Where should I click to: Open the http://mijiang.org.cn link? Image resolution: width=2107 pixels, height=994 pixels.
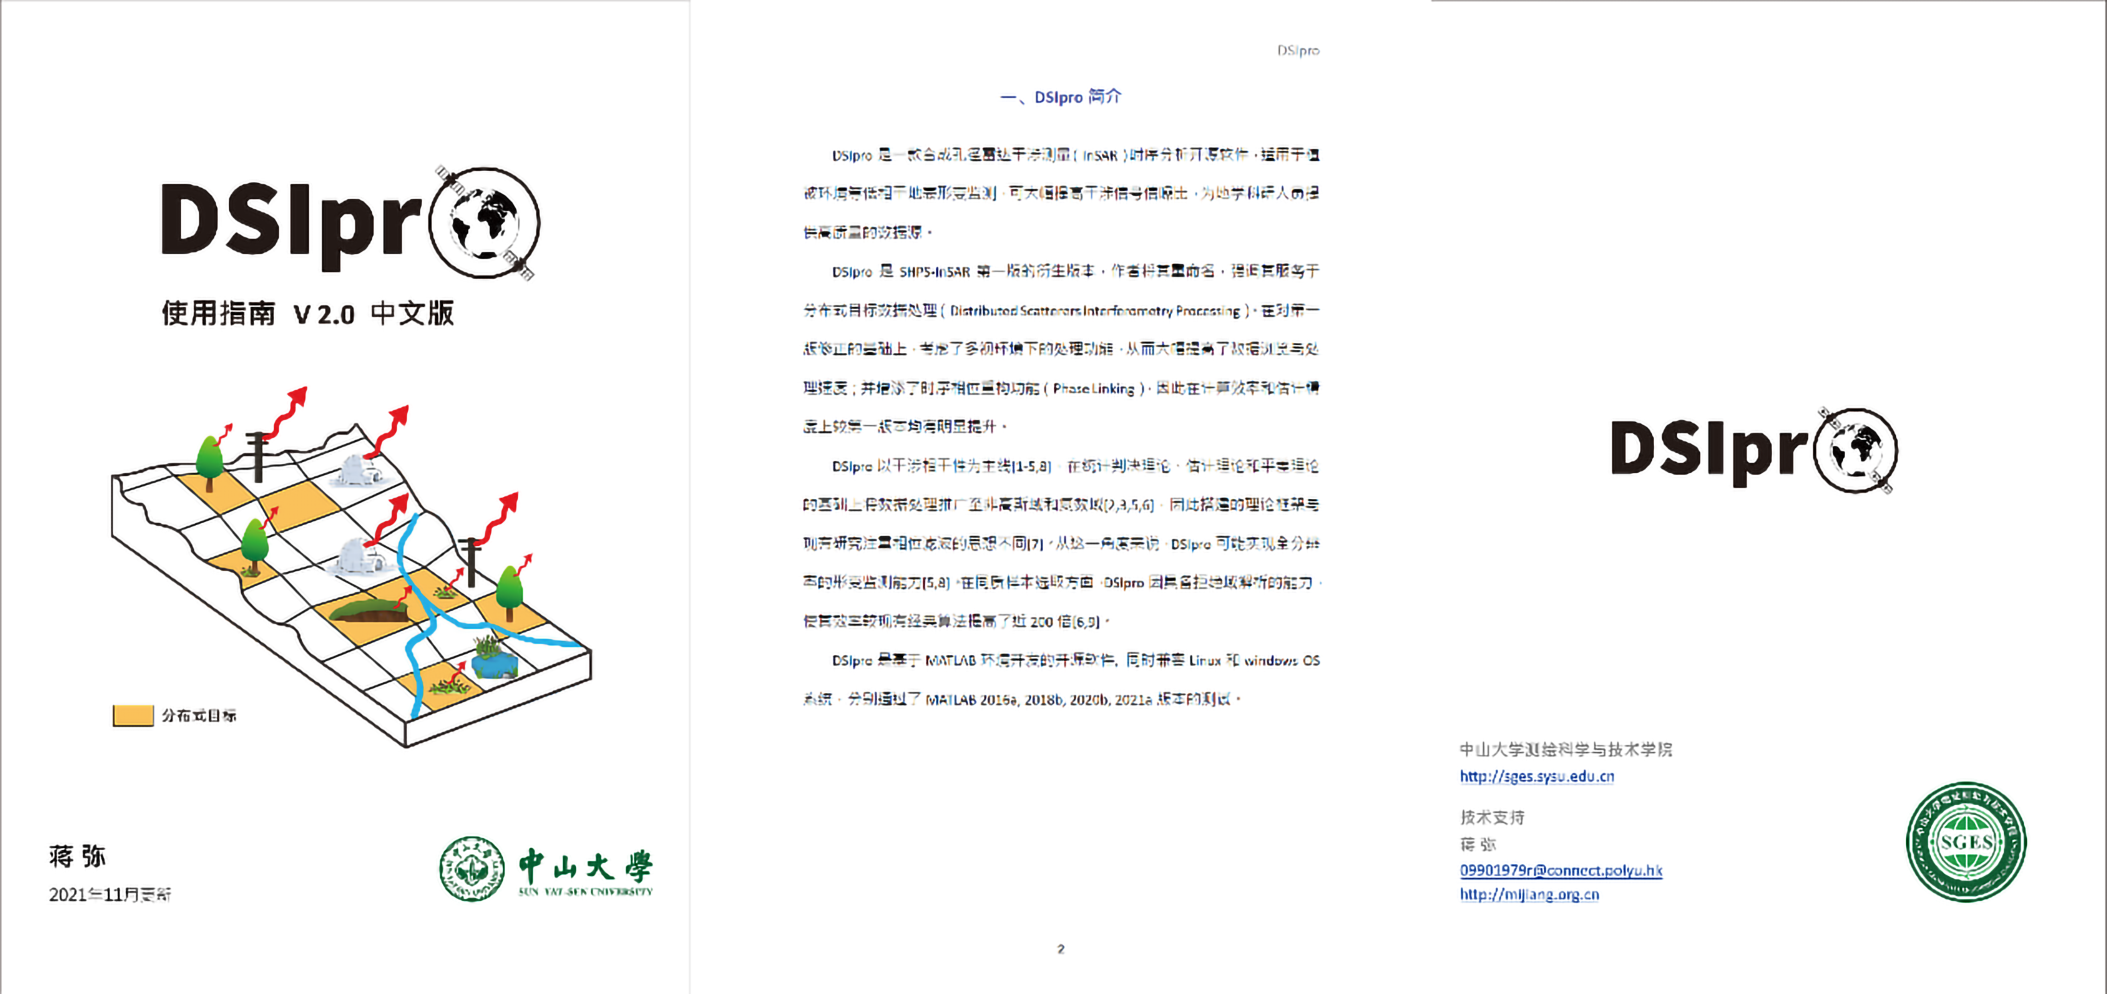click(1528, 894)
